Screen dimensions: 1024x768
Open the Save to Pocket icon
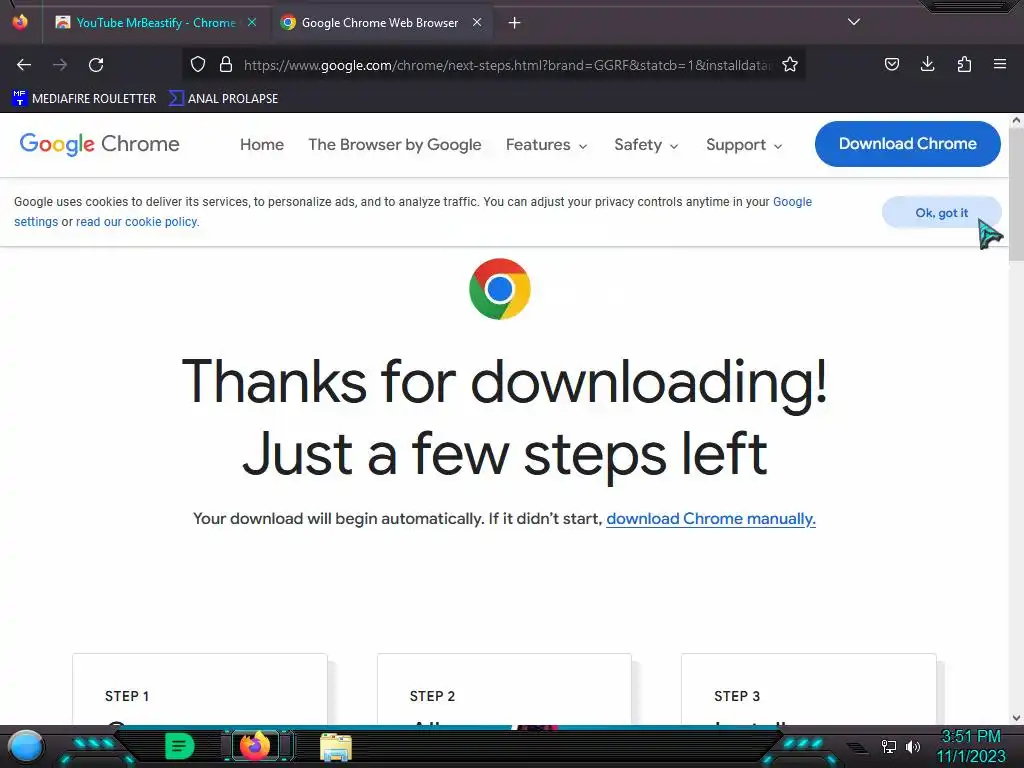coord(891,64)
